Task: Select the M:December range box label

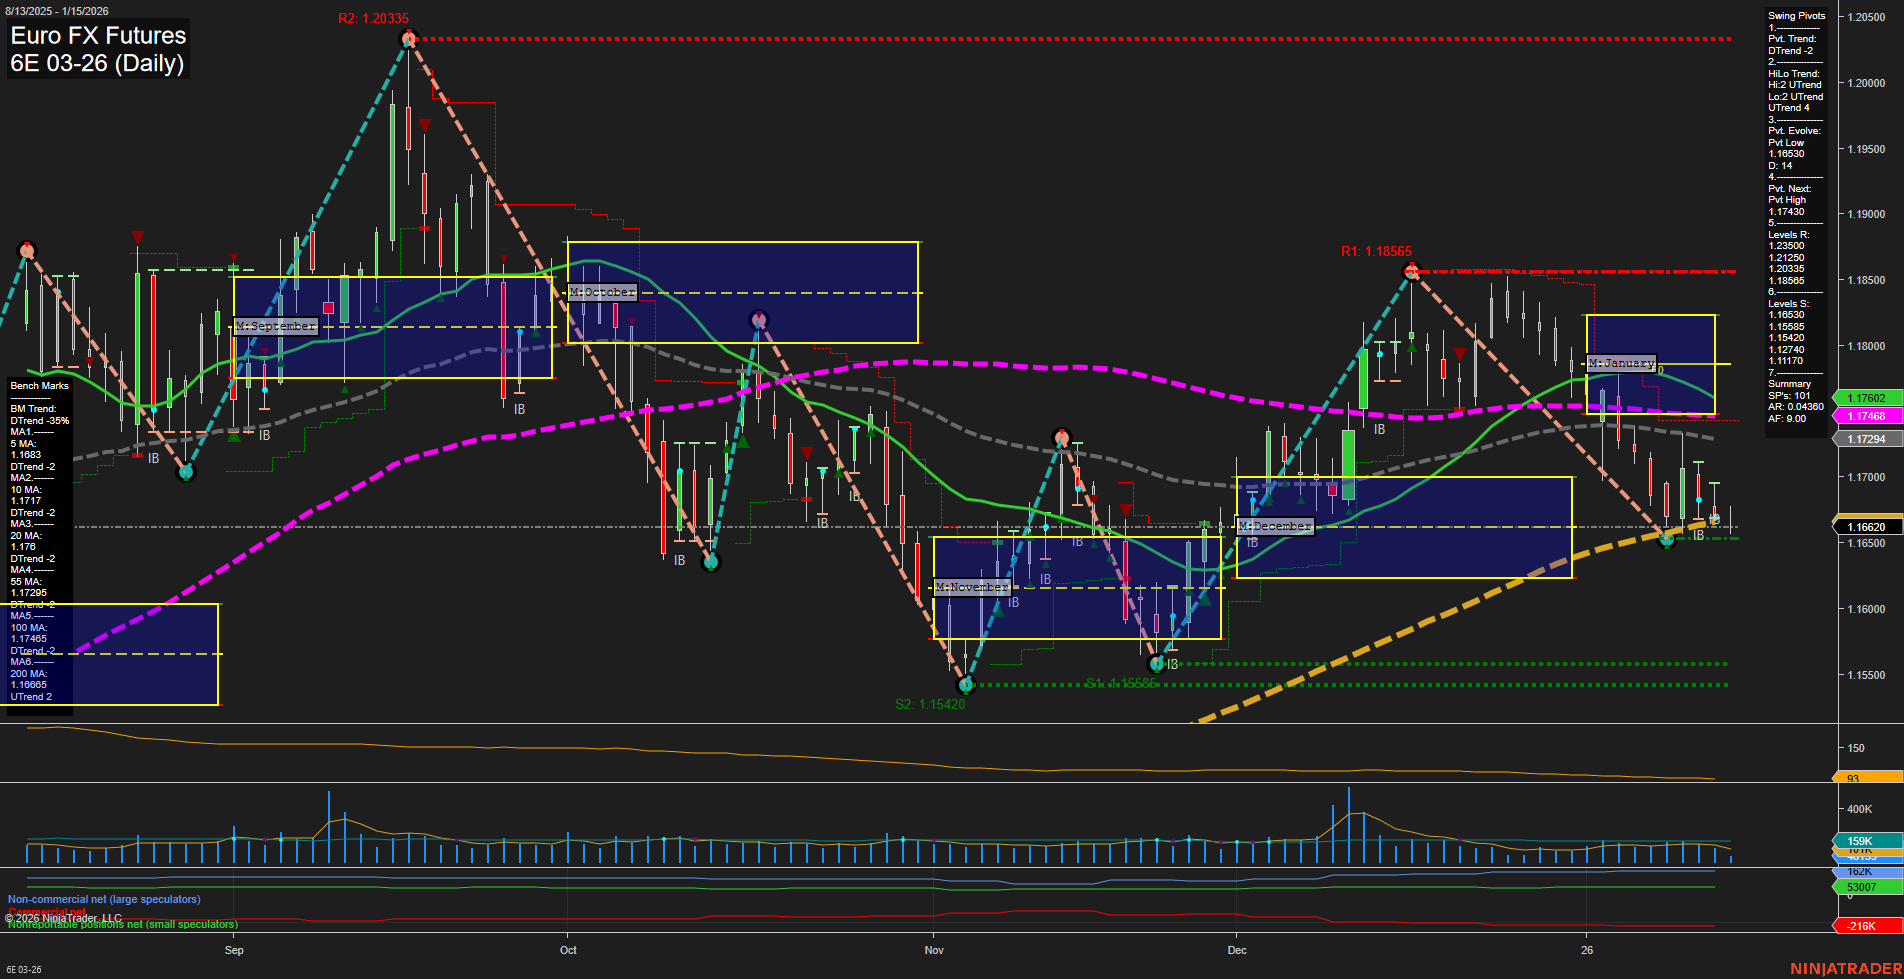Action: [1275, 524]
